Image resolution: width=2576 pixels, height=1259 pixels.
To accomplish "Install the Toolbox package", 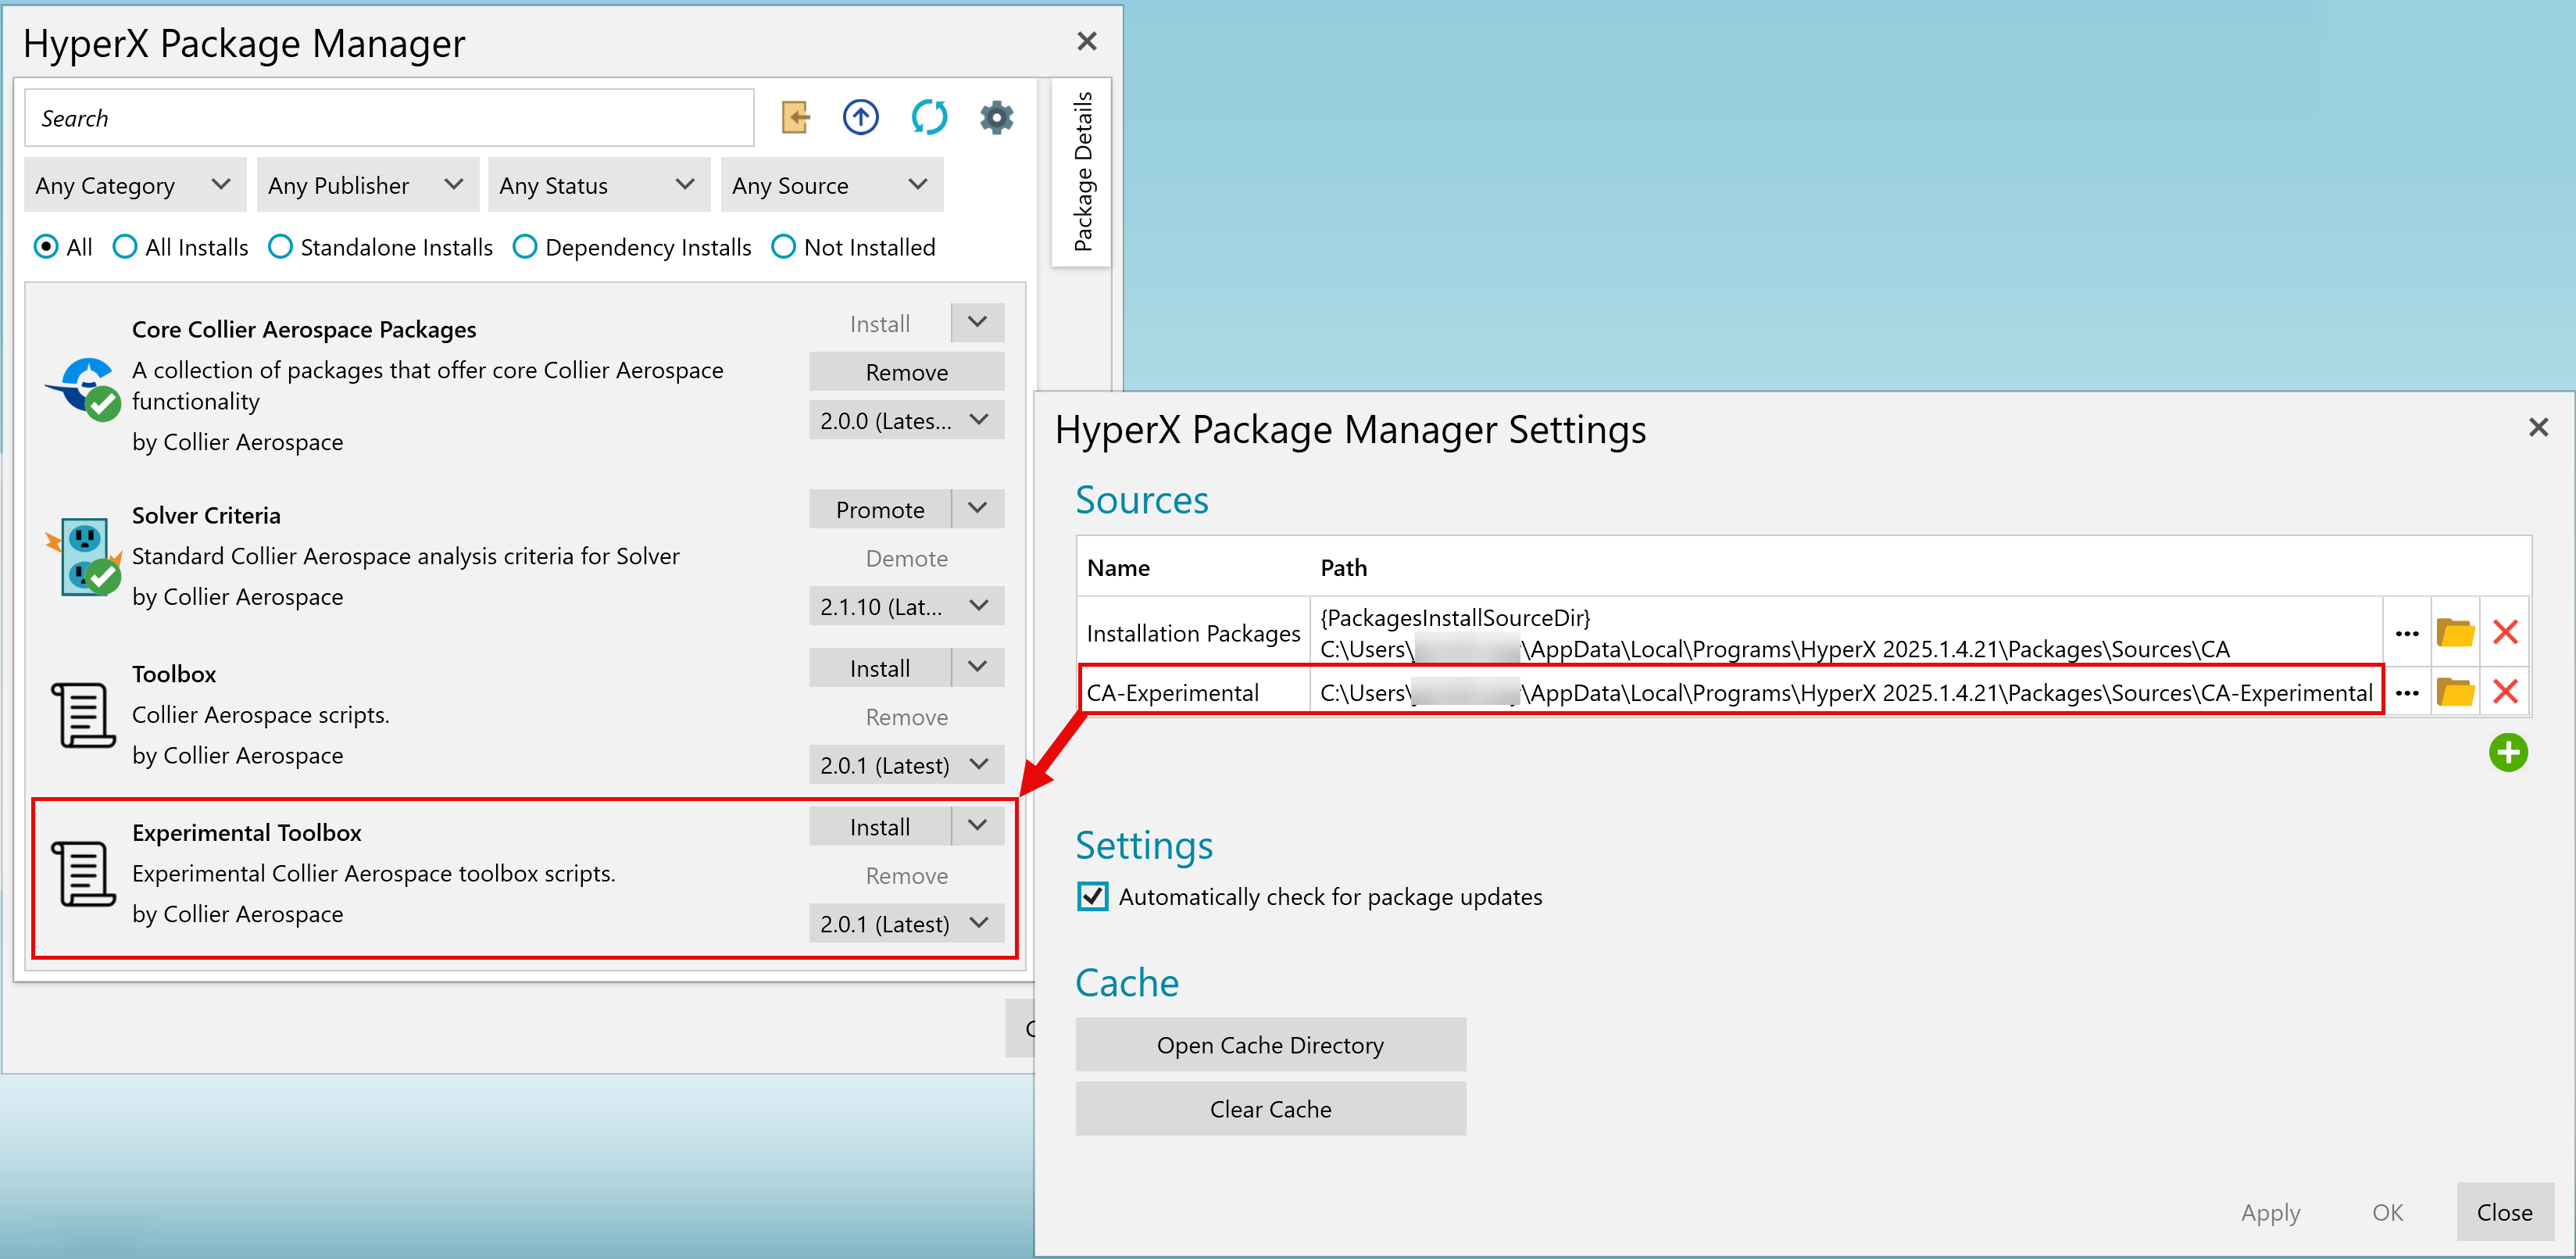I will click(880, 668).
